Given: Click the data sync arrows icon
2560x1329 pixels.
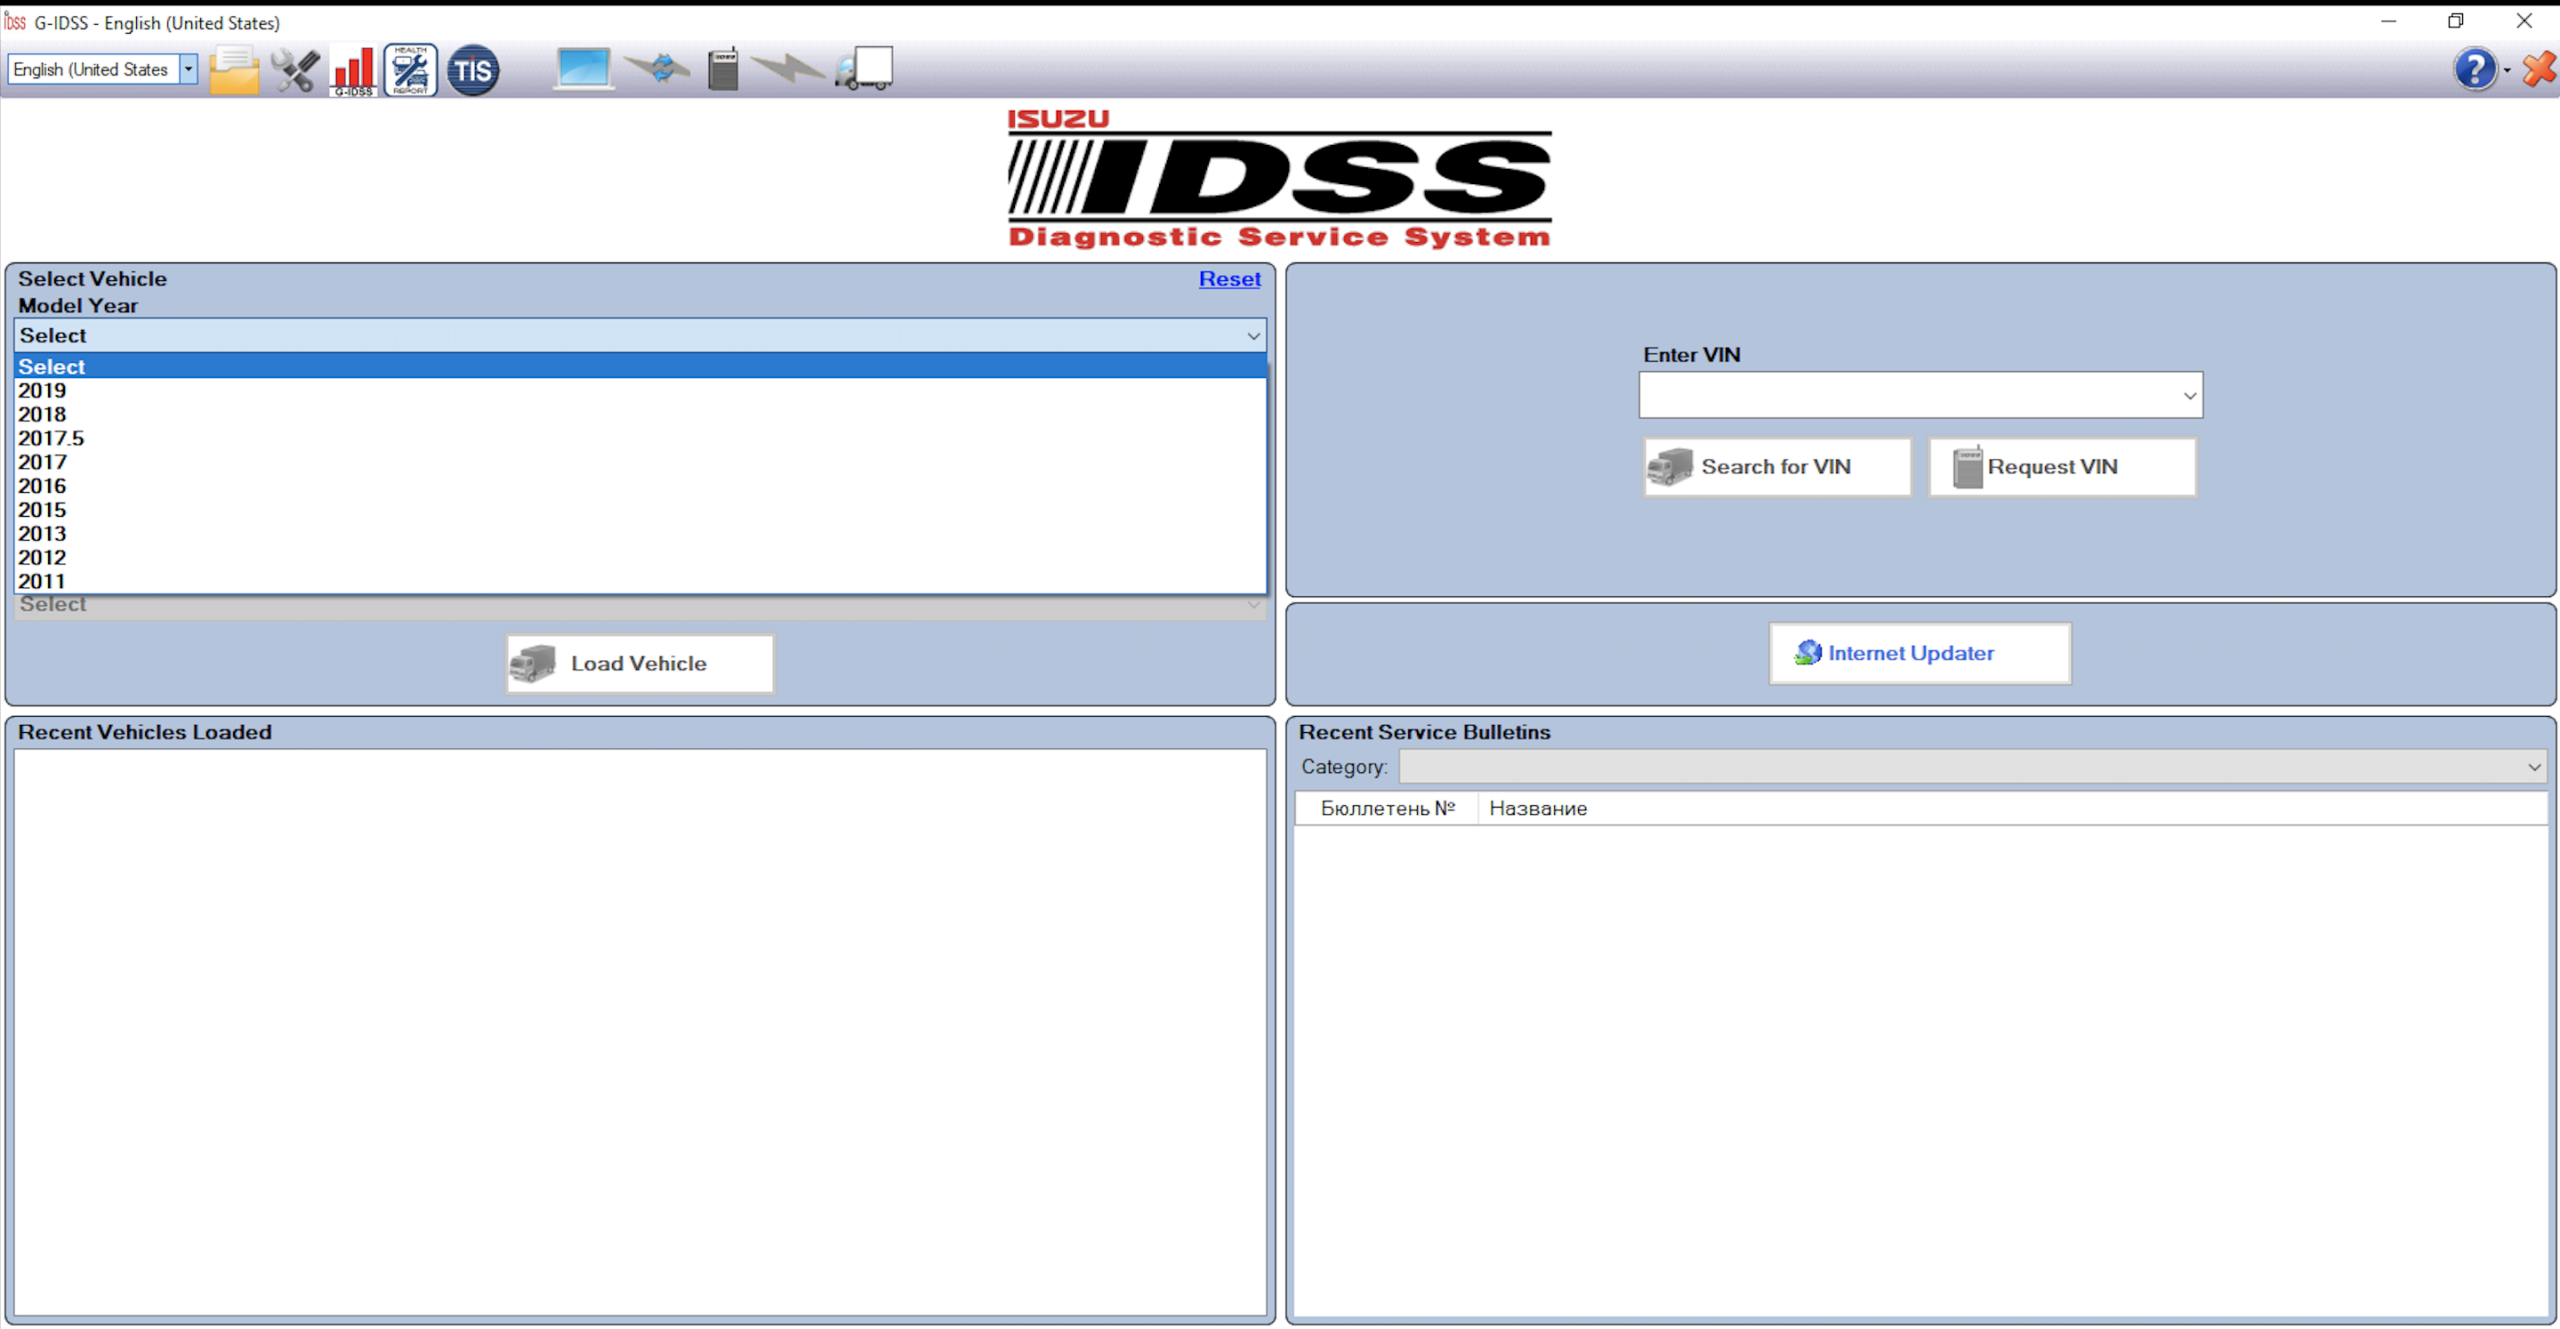Looking at the screenshot, I should (658, 68).
